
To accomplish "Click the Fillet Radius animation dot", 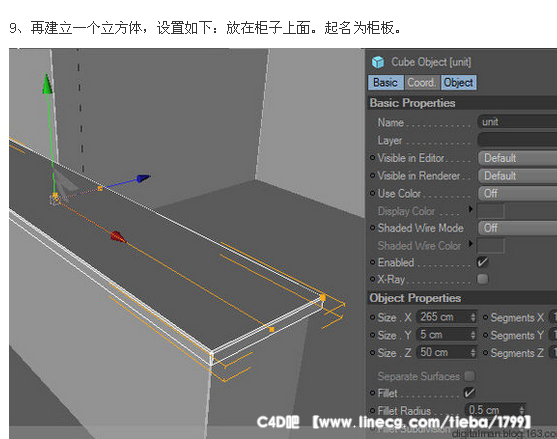I will (x=372, y=411).
